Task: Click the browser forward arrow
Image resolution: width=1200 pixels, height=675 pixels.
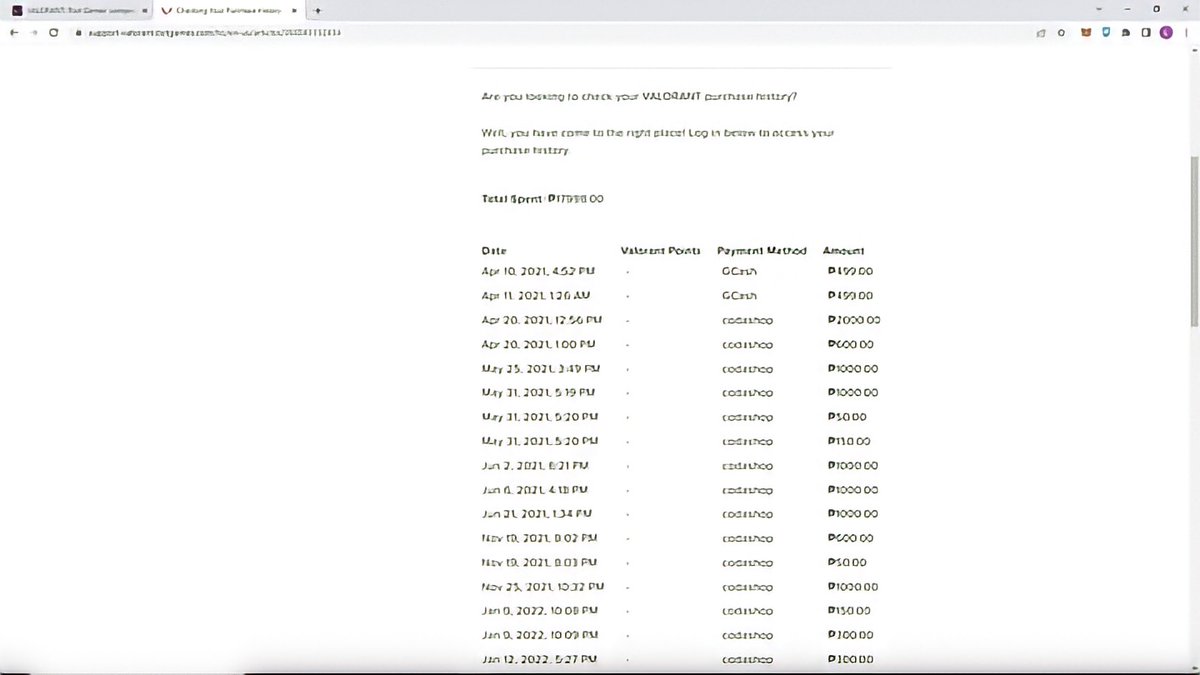Action: click(x=33, y=32)
